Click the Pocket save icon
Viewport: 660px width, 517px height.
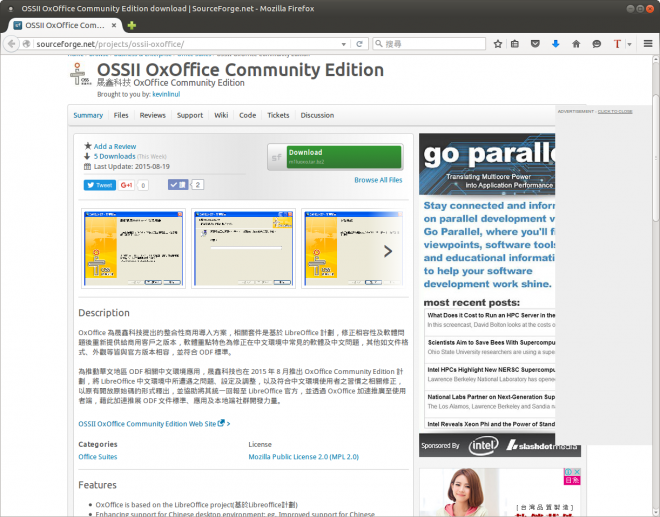[535, 44]
